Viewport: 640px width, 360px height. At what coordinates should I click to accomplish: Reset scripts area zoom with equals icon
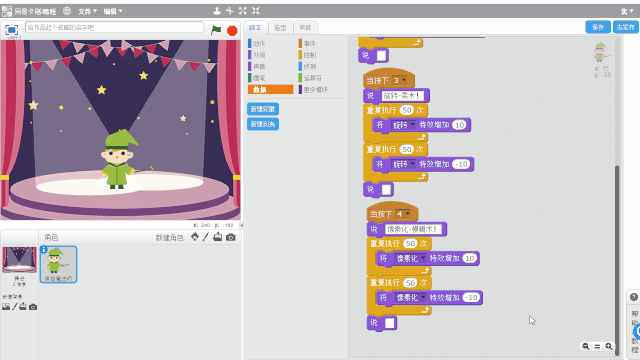(x=597, y=346)
